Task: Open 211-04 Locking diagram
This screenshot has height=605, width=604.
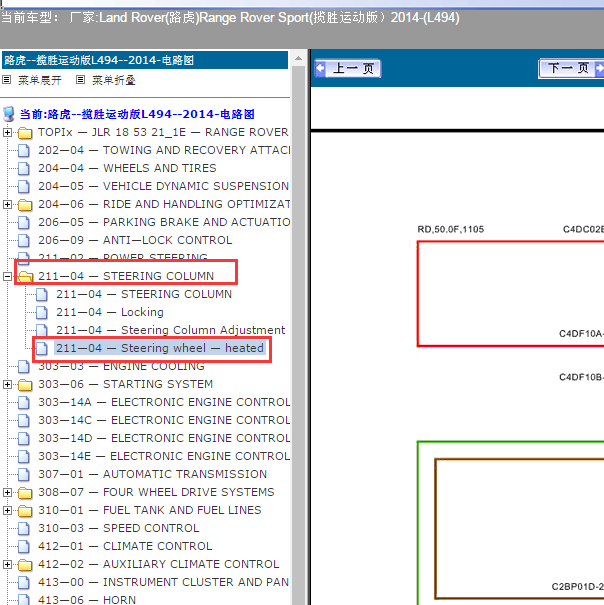Action: pos(110,312)
